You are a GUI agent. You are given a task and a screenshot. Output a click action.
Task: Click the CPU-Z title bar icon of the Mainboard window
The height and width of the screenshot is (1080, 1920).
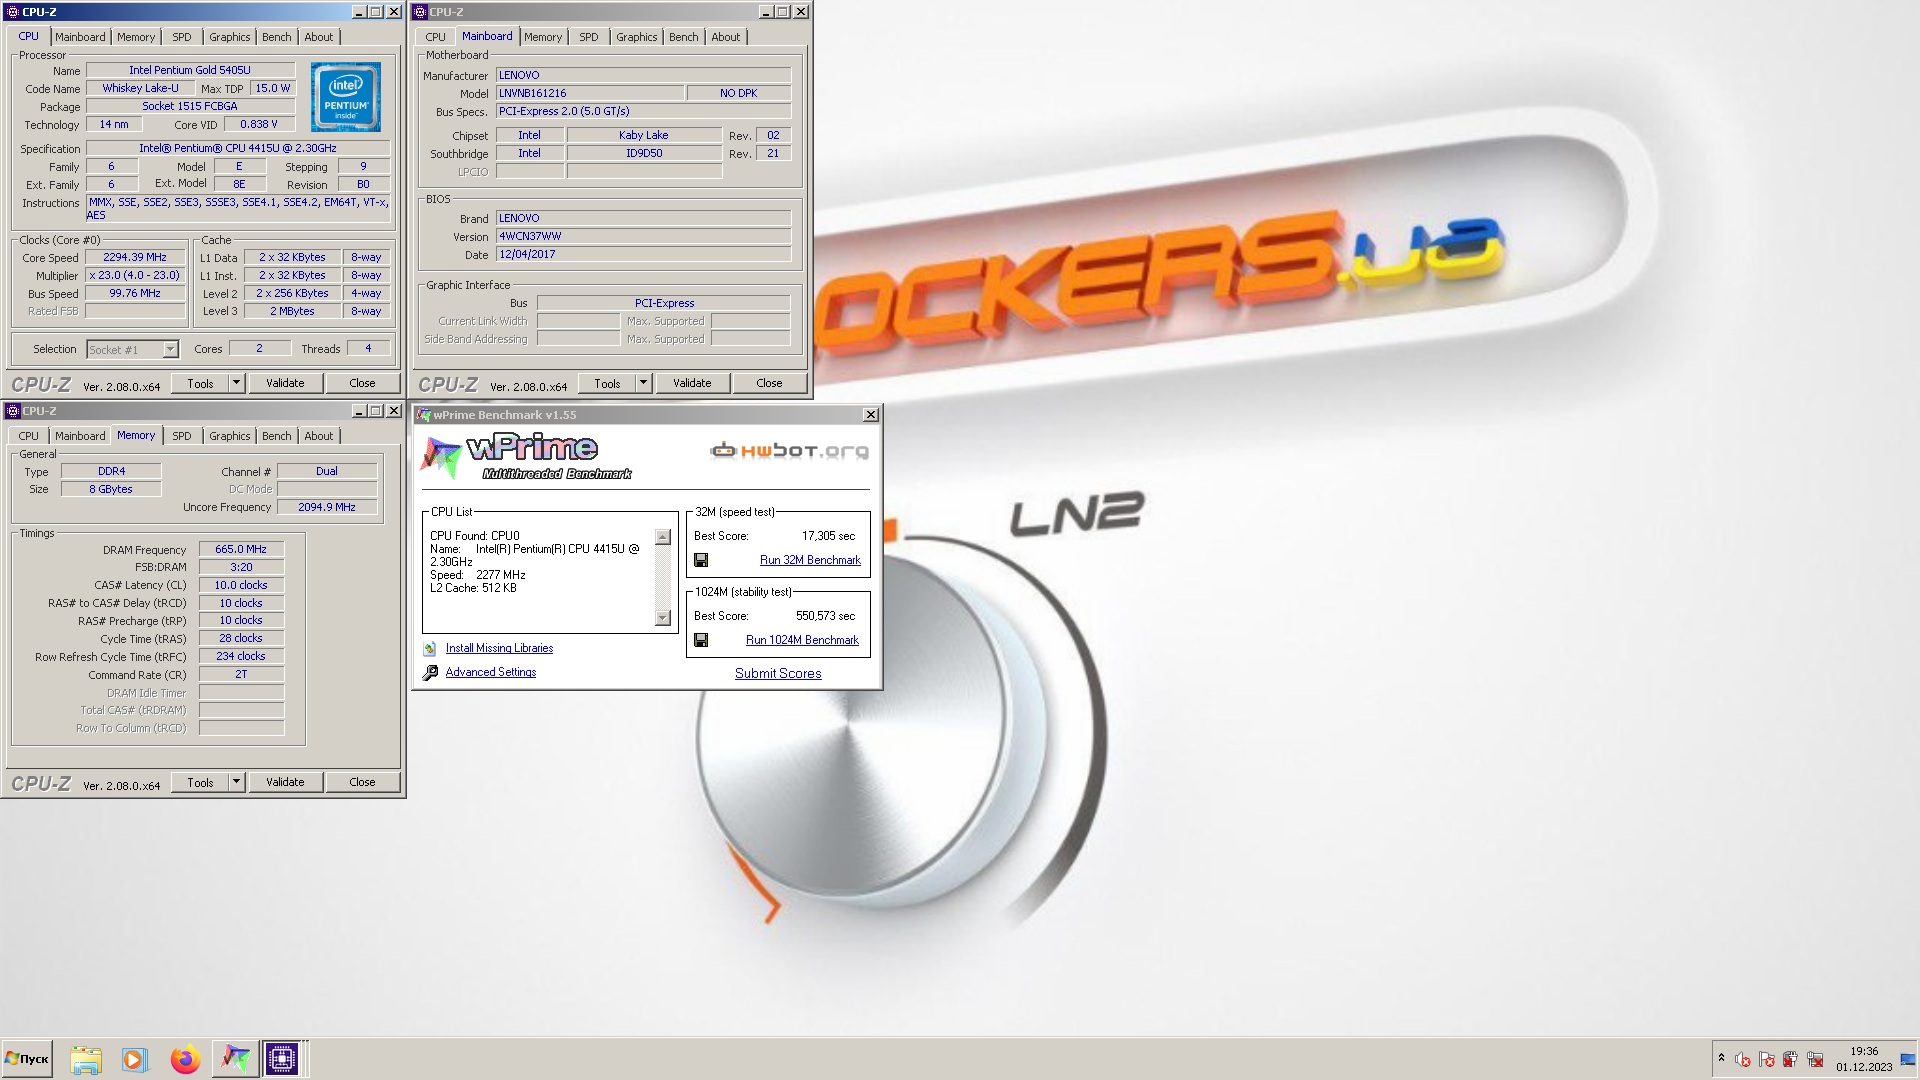tap(420, 12)
